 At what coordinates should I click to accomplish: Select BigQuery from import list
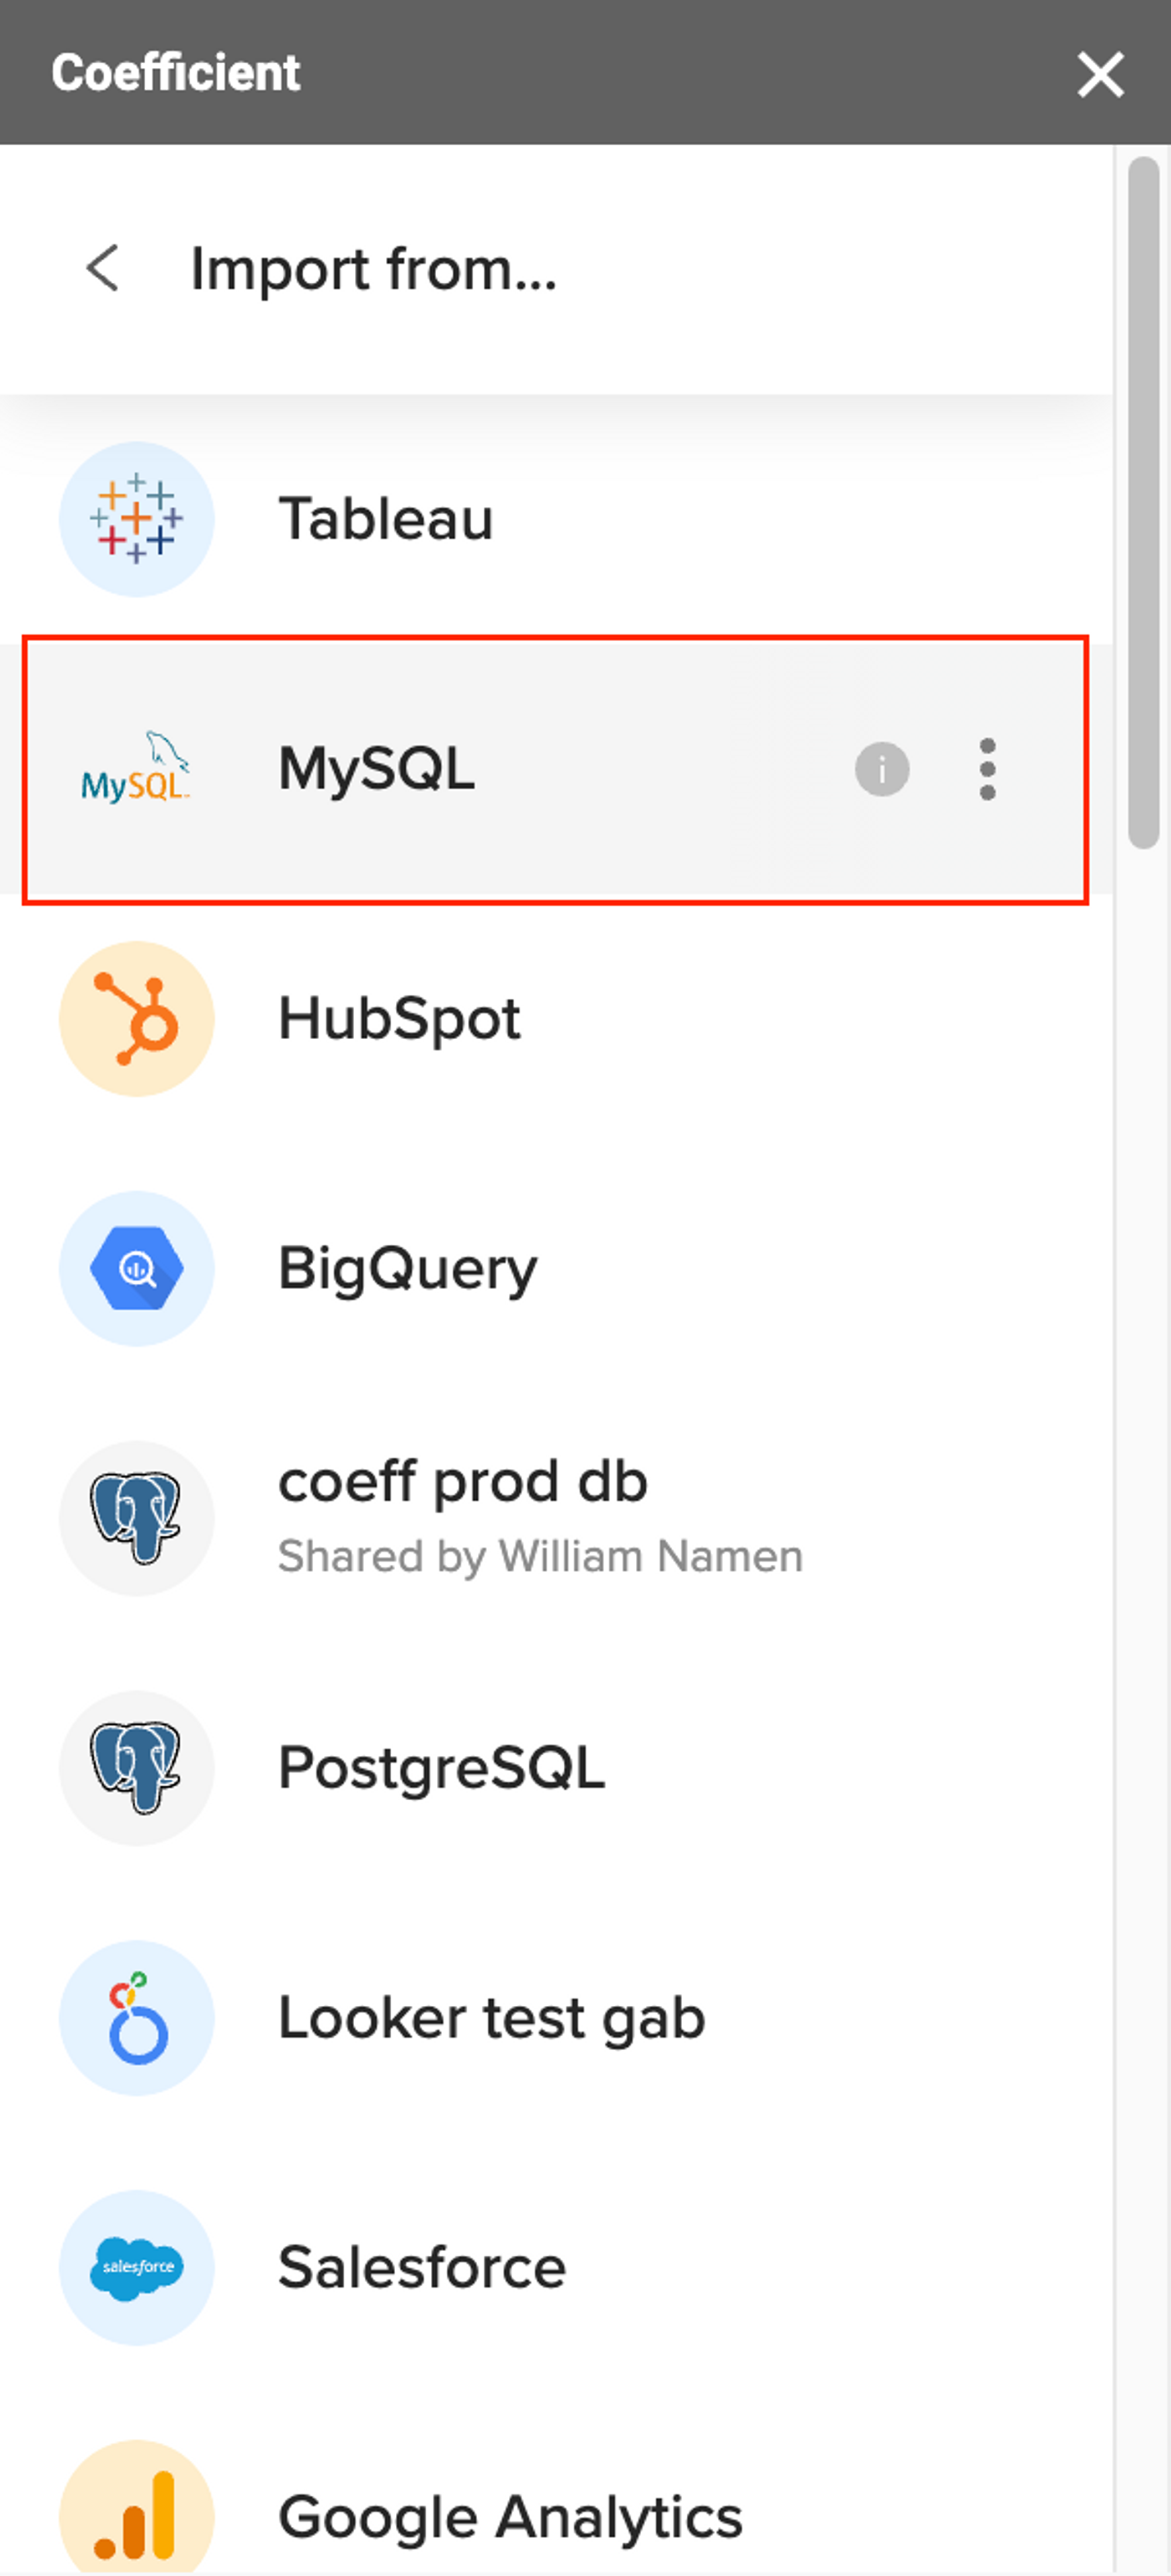(x=408, y=1270)
